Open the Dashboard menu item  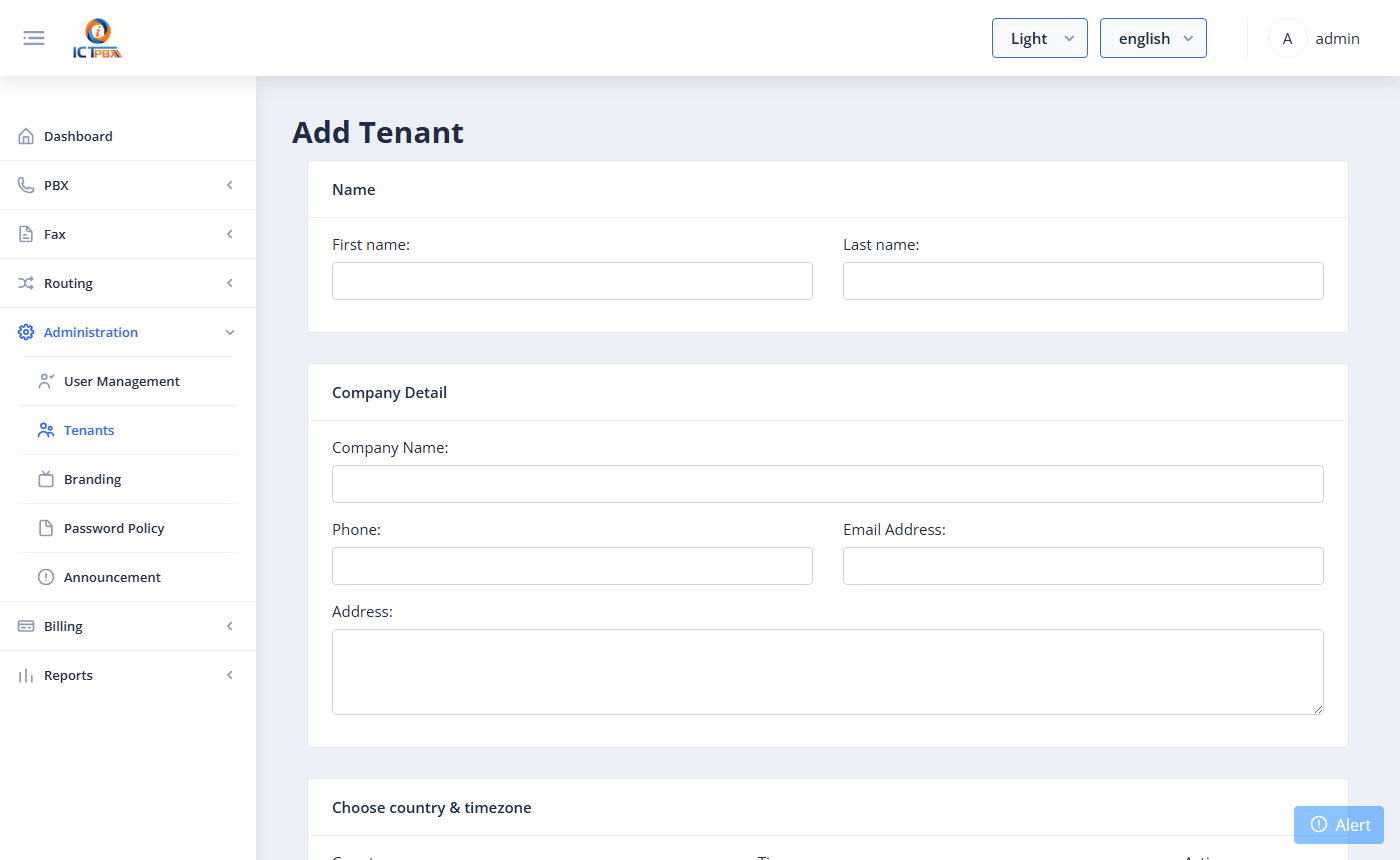[128, 136]
